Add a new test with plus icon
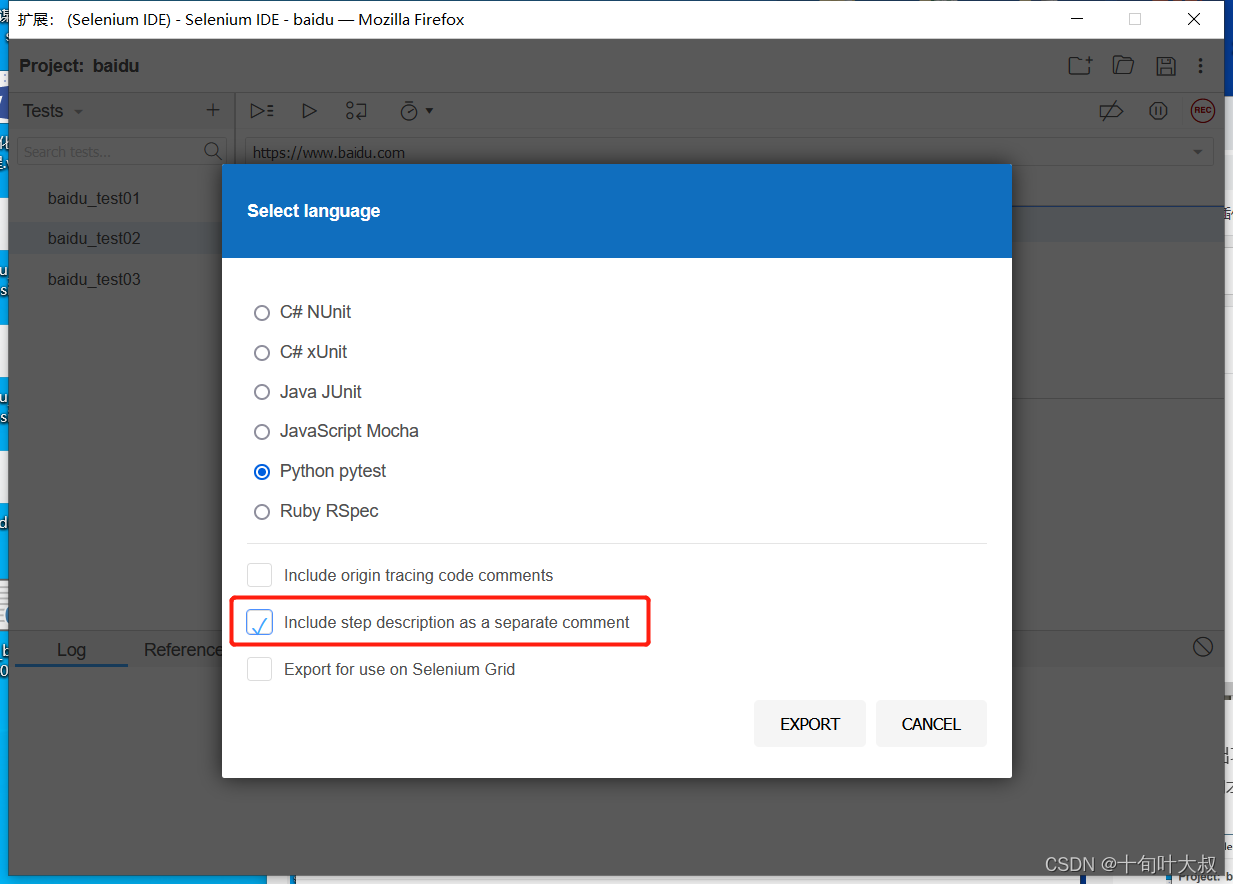The height and width of the screenshot is (884, 1233). (212, 110)
